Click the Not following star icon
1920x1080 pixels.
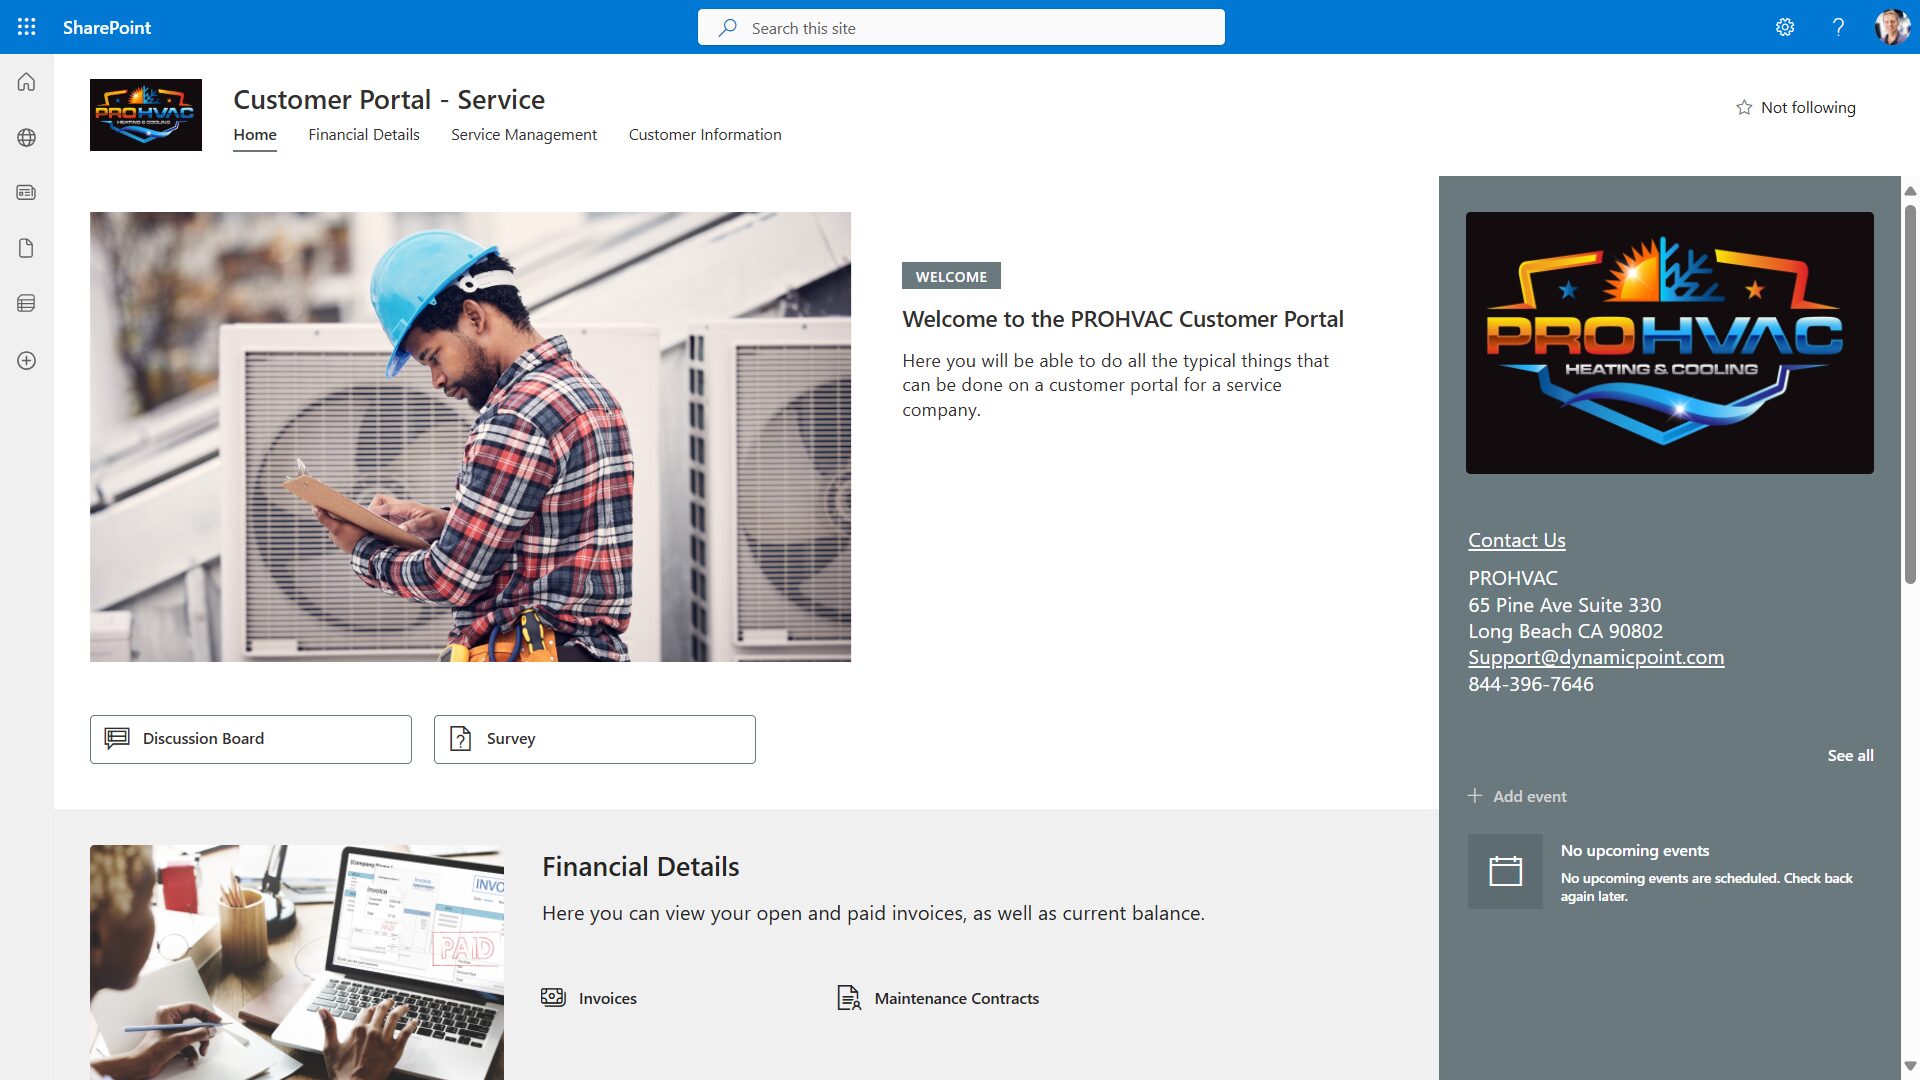pyautogui.click(x=1744, y=107)
